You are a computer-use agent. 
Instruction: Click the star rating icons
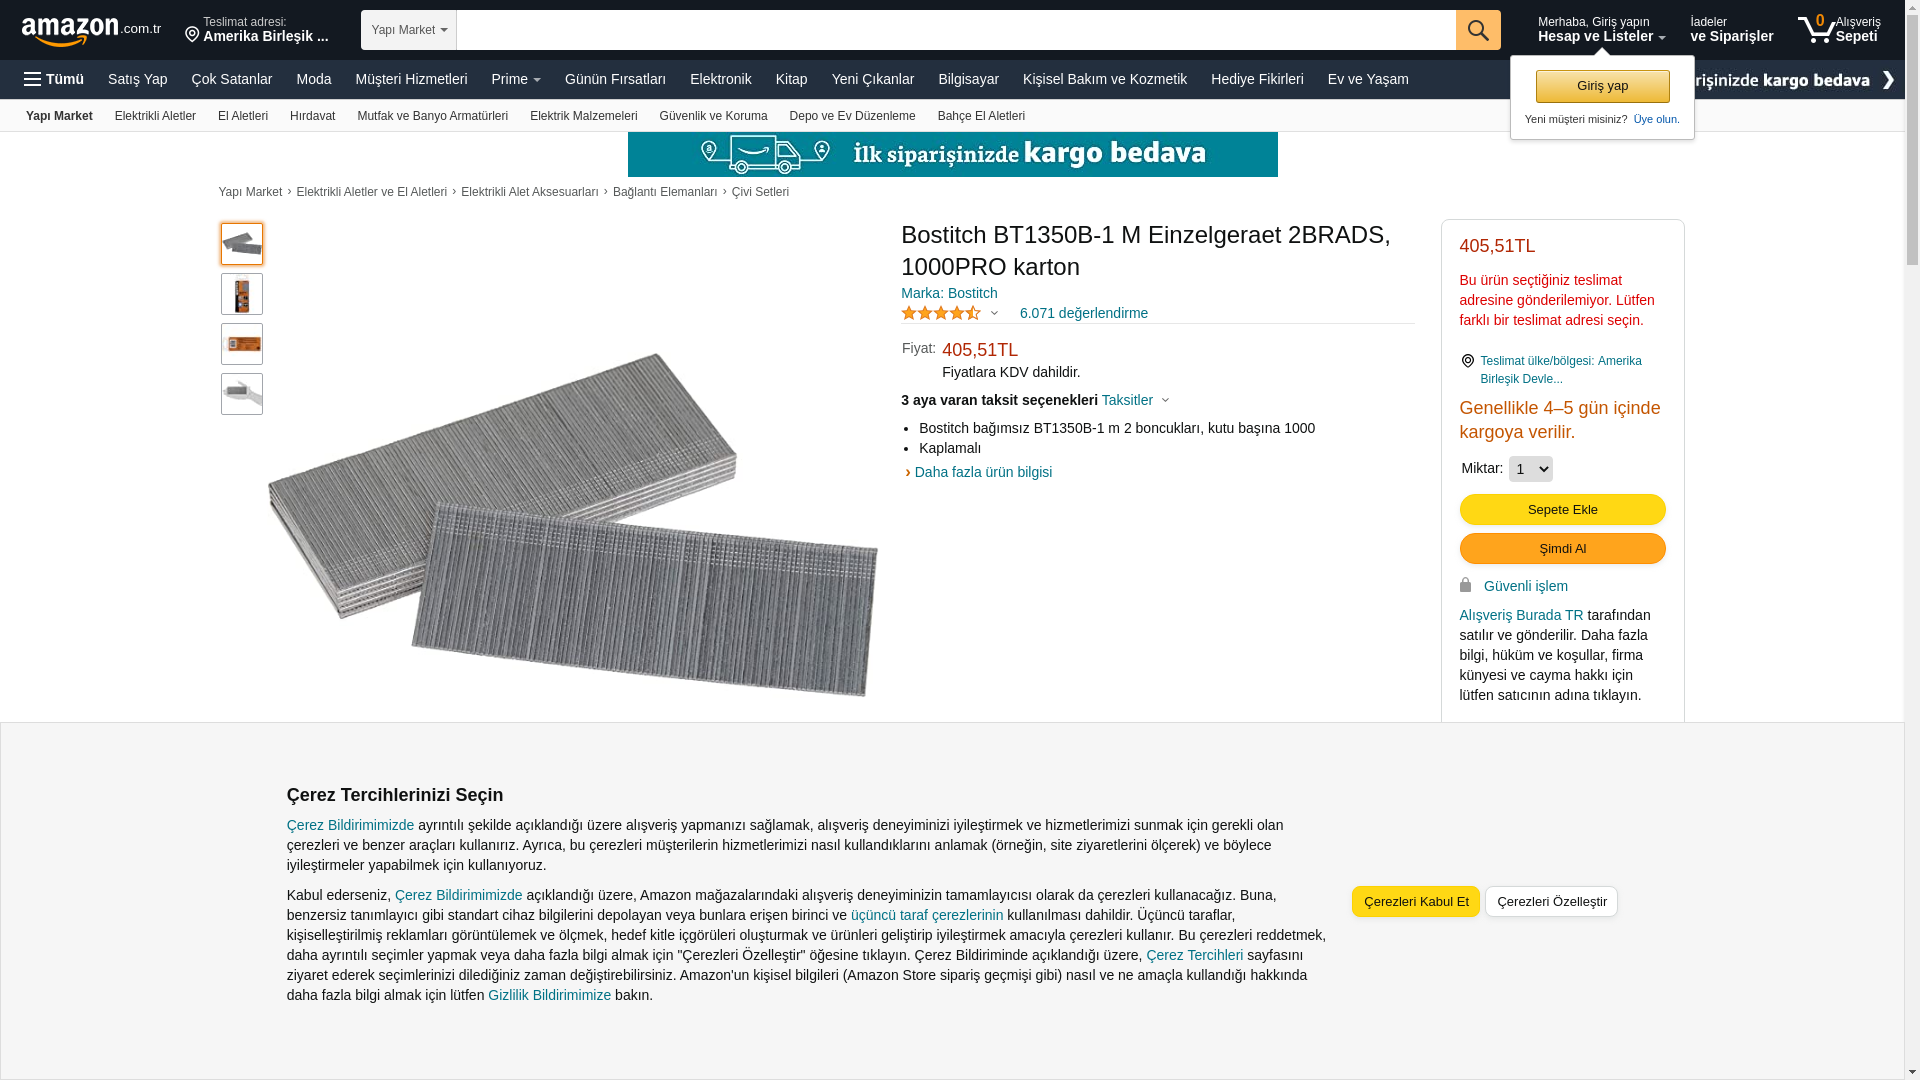point(941,313)
